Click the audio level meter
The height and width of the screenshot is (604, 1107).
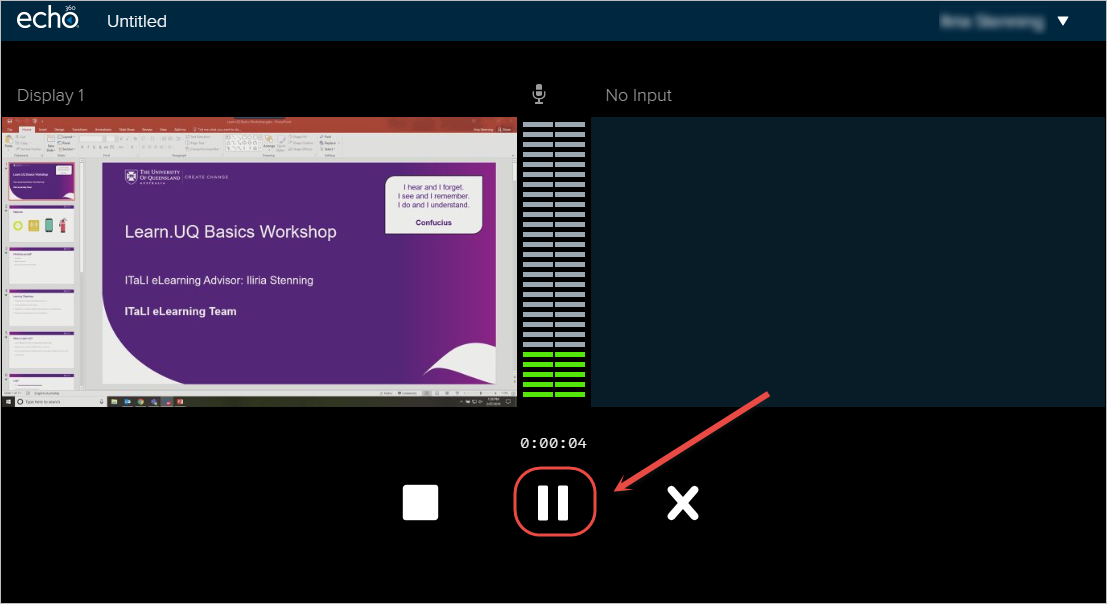[x=554, y=260]
